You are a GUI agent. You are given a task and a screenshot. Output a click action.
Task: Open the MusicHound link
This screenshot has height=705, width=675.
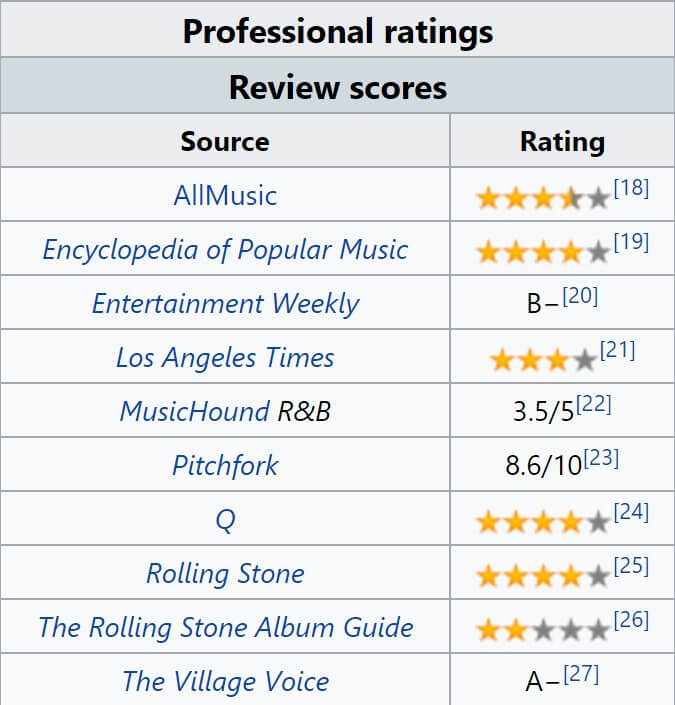tap(194, 411)
